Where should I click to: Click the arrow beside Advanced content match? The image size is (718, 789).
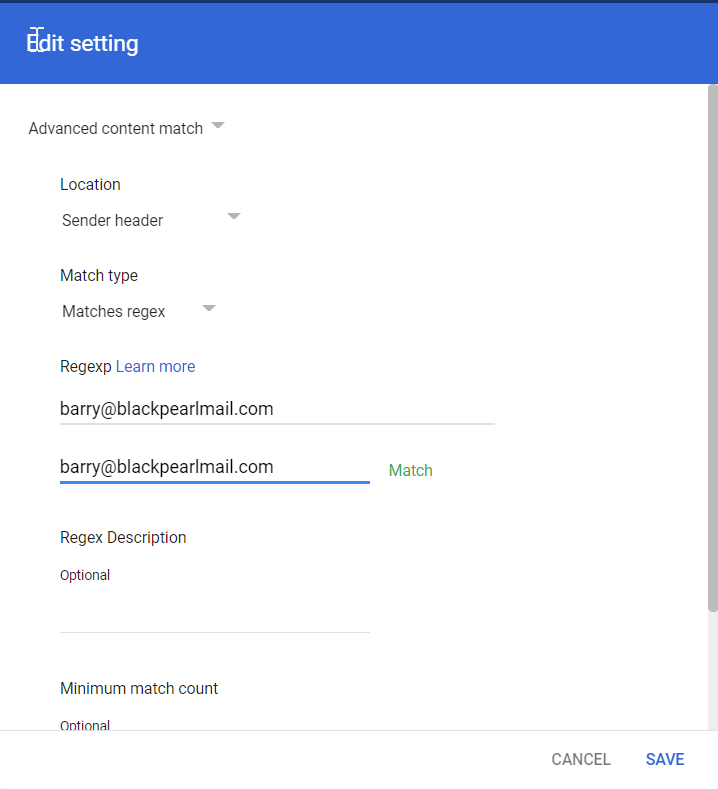218,126
